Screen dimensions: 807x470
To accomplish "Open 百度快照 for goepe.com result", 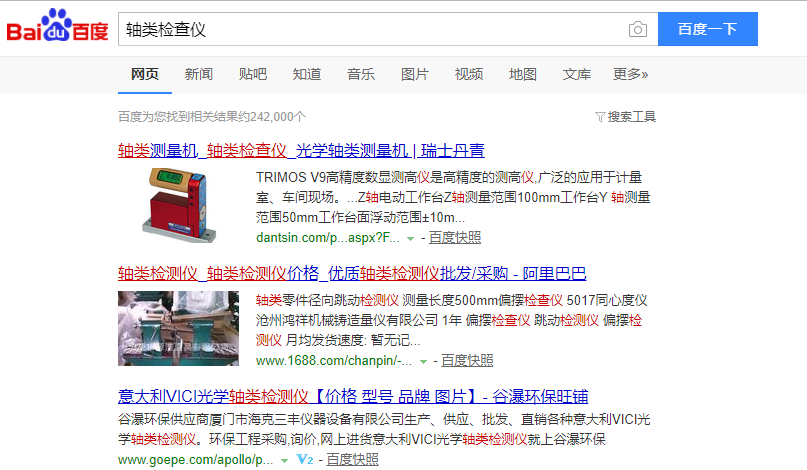I will coord(353,459).
